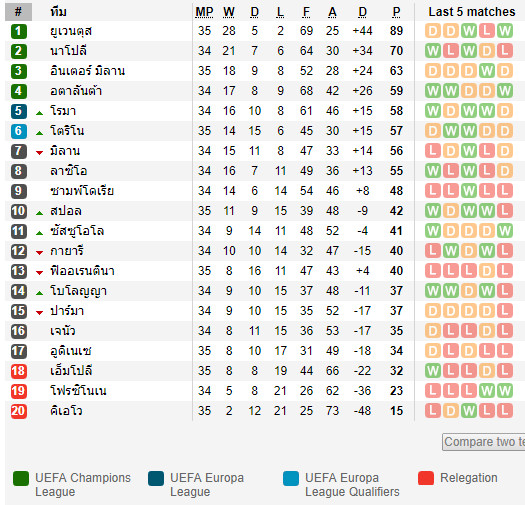Click red down arrow beside มิลาน

pos(40,153)
